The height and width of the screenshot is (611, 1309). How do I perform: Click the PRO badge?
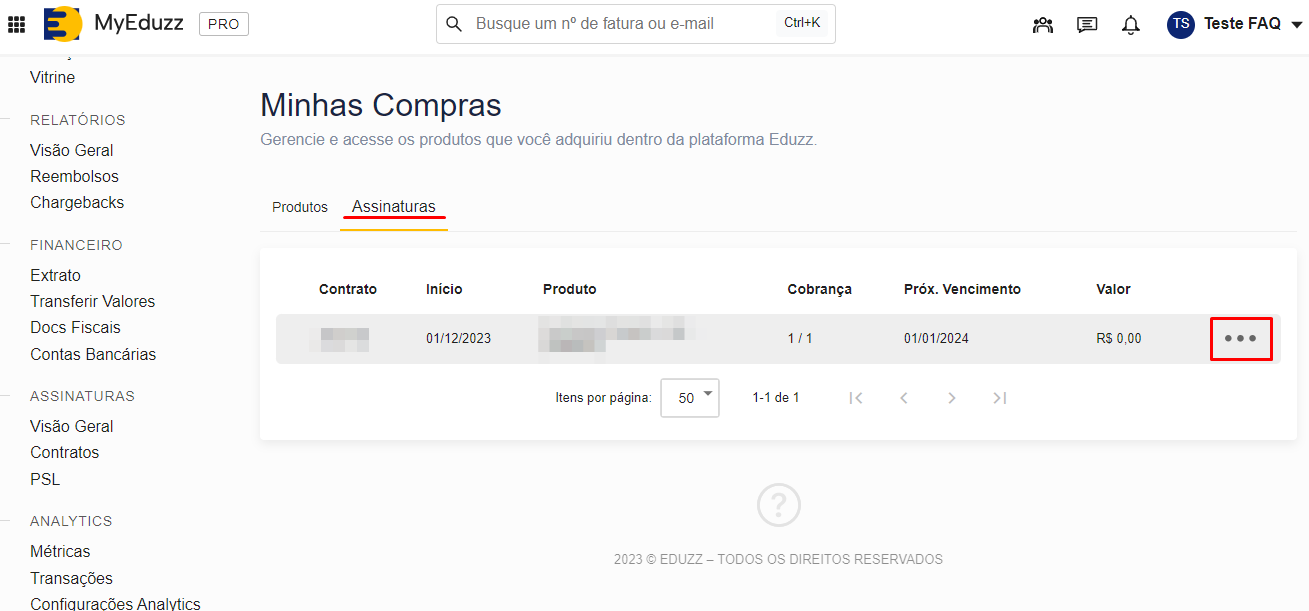(223, 24)
